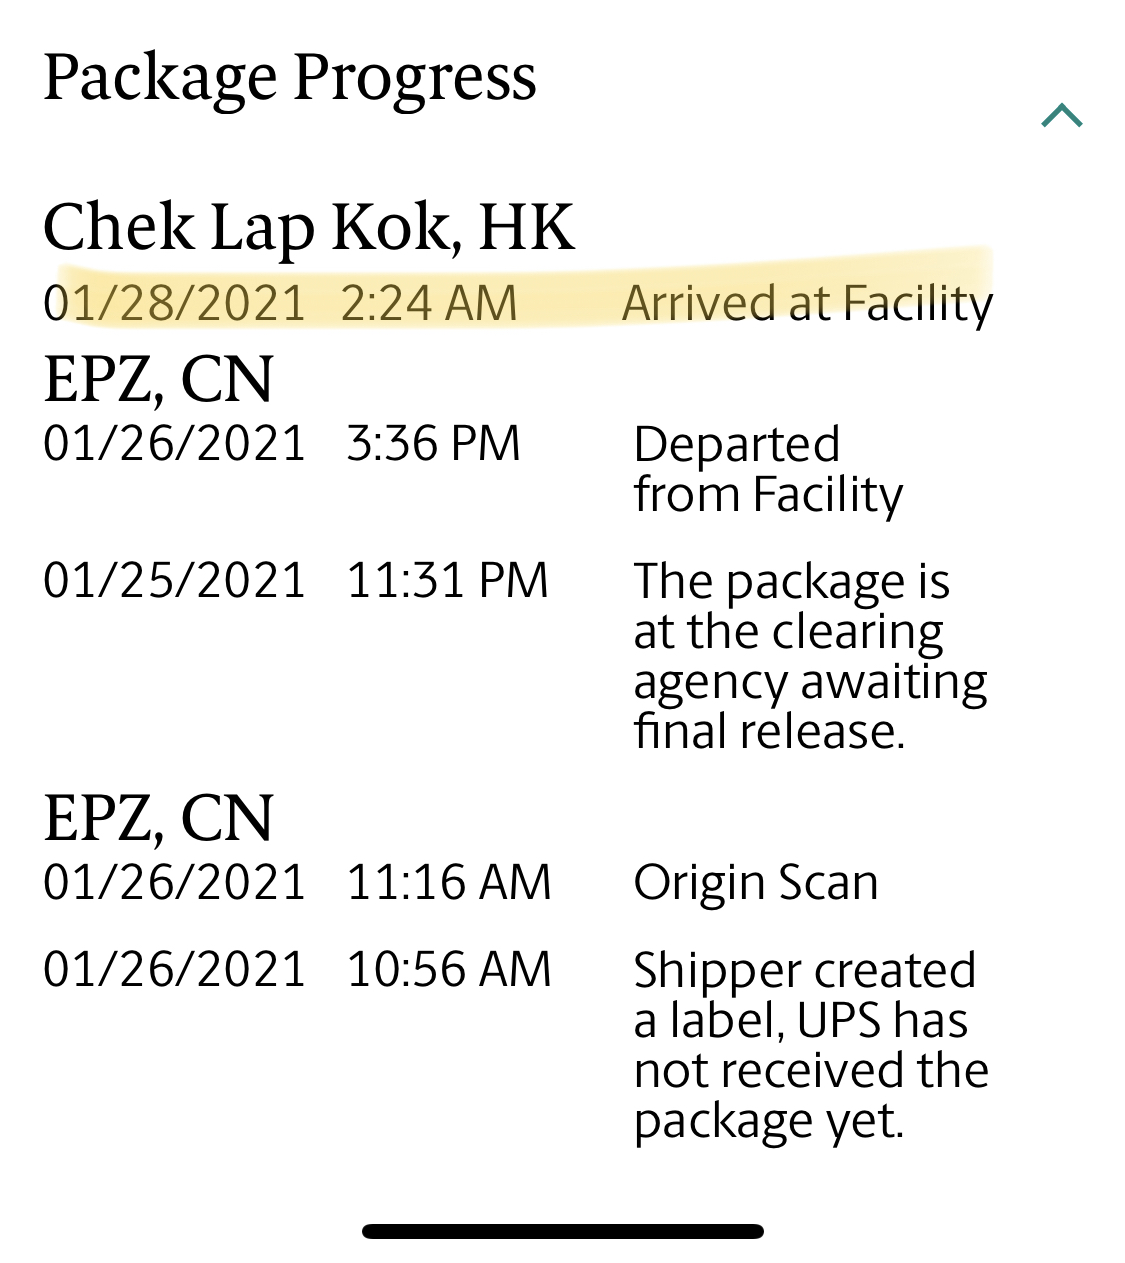Tap the Package Progress heading

[290, 78]
